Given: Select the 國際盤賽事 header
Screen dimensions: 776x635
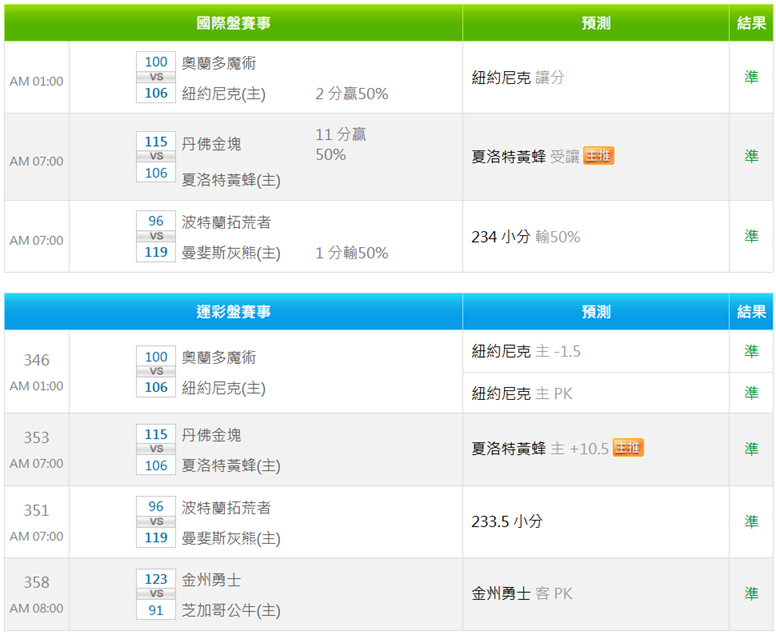Looking at the screenshot, I should click(234, 23).
